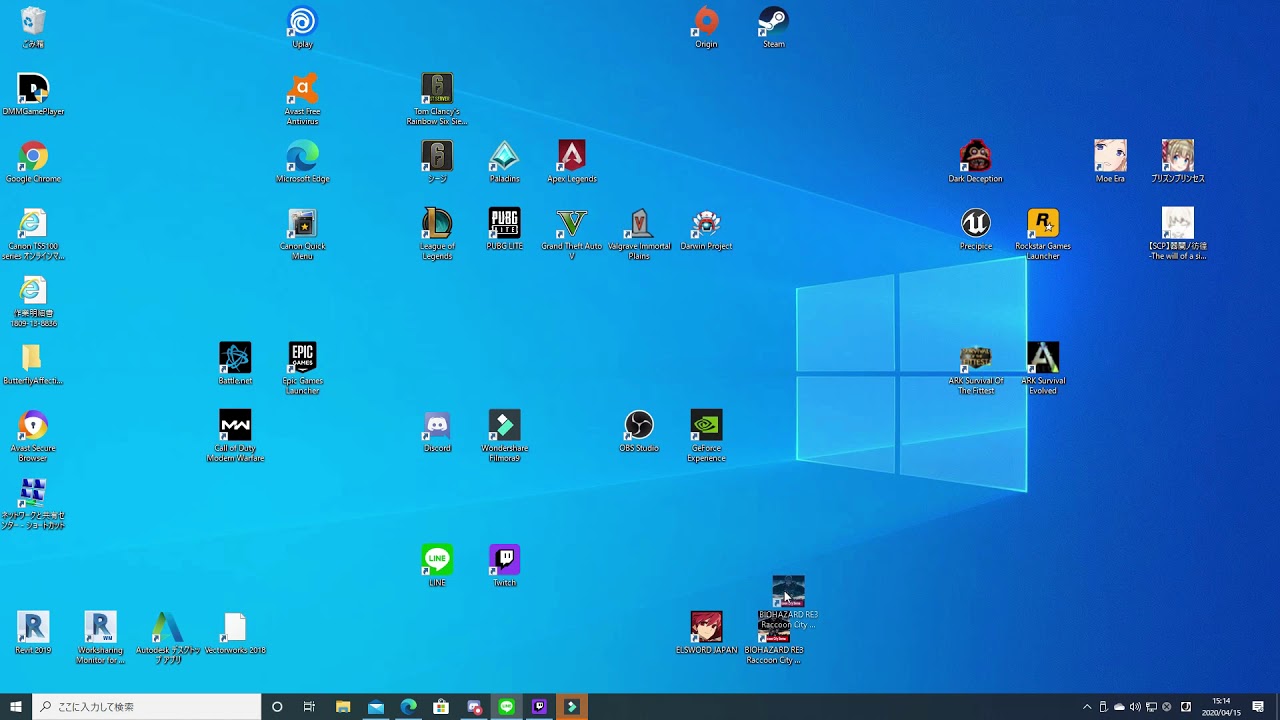Click the Apex Legends shortcut
Viewport: 1280px width, 720px height.
571,162
